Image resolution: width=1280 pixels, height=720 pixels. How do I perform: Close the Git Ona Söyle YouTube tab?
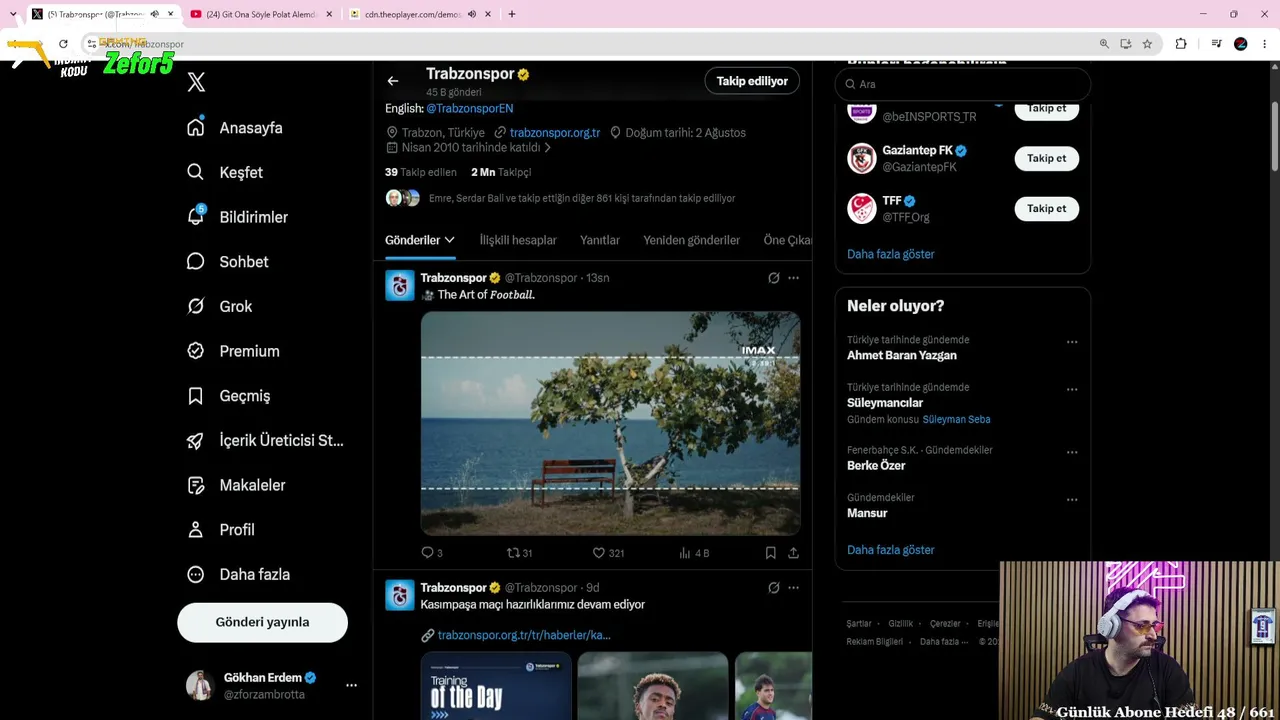coord(329,14)
